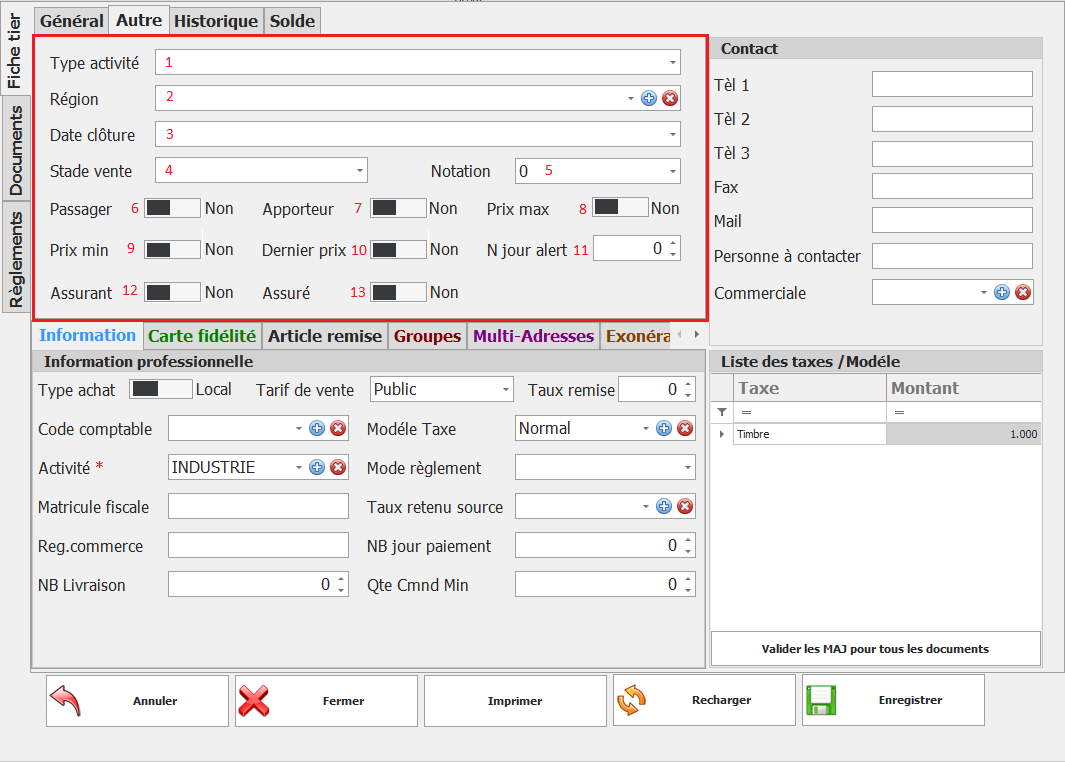Click the red clear icon beside Modèle Taxe

coord(685,429)
